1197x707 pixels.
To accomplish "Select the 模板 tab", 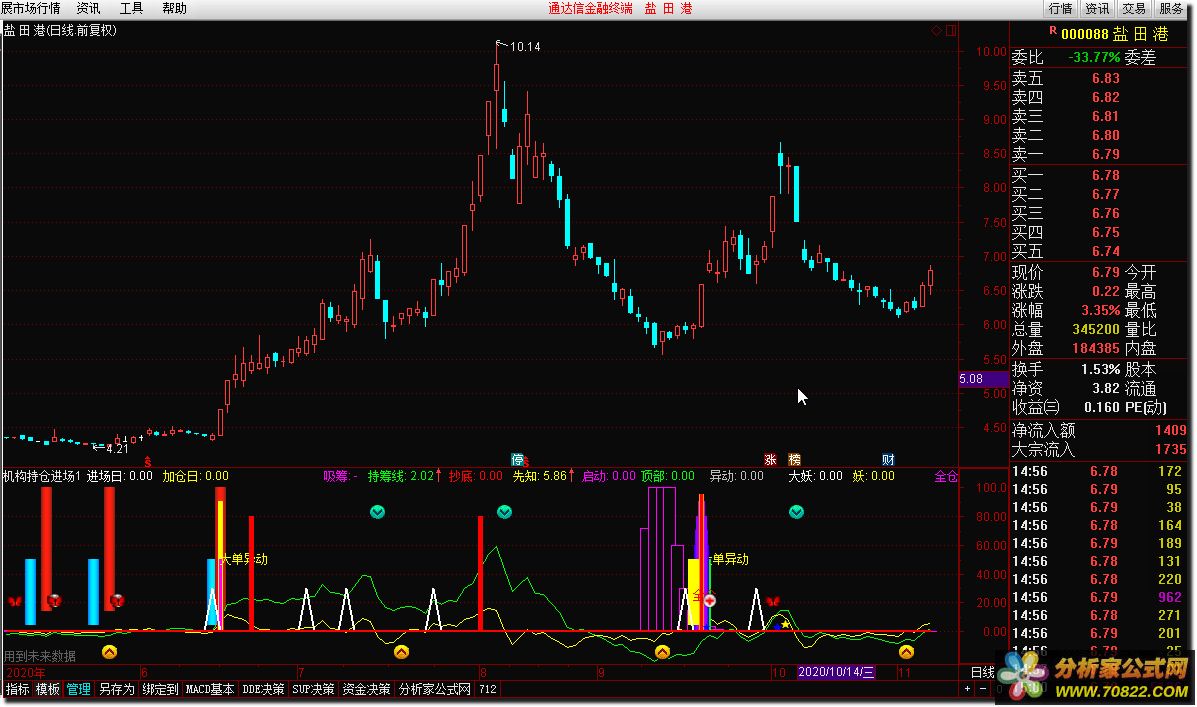I will [47, 689].
